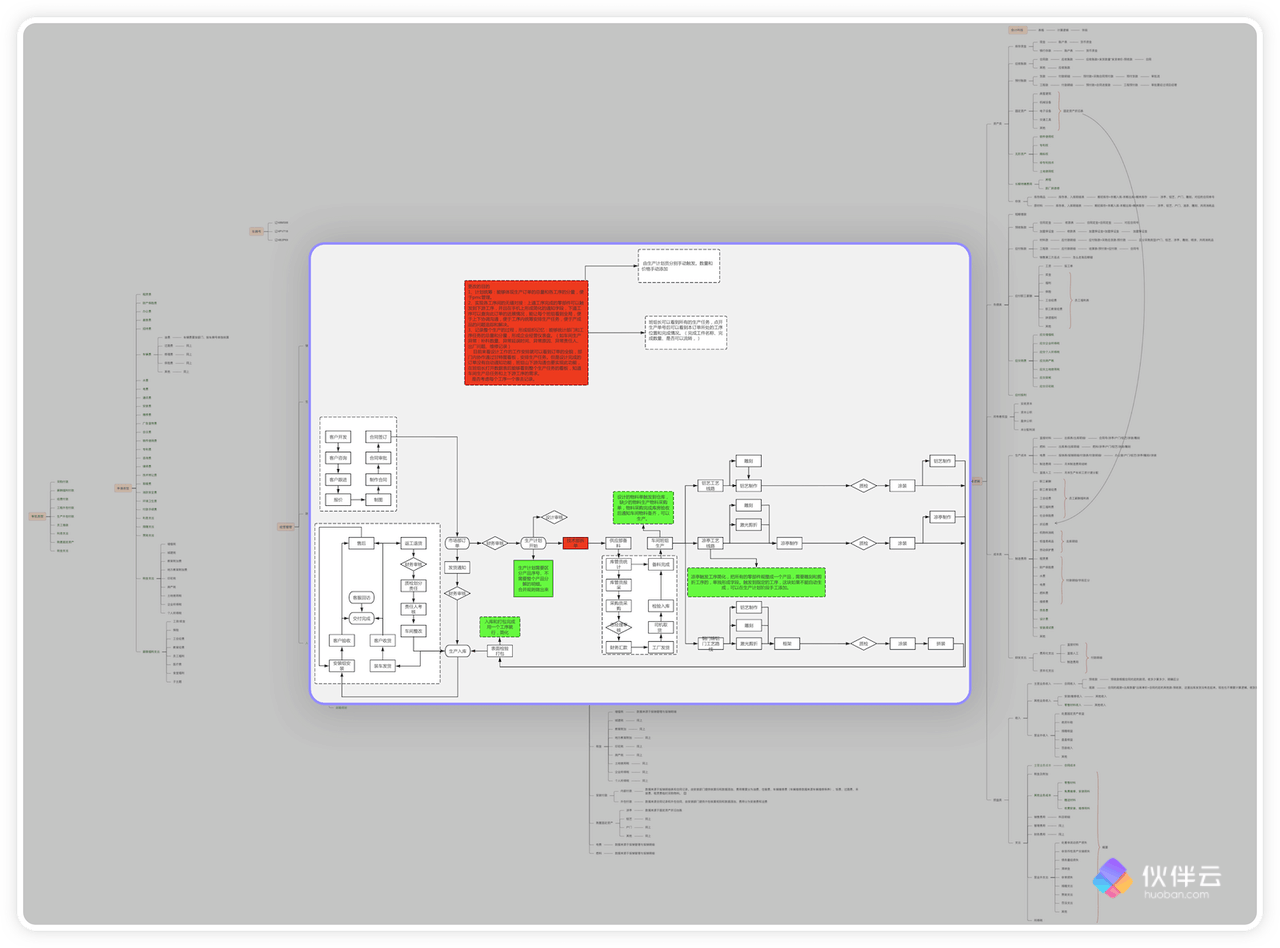Click the green note above 表面检验打包
1280x948 pixels.
pos(499,627)
